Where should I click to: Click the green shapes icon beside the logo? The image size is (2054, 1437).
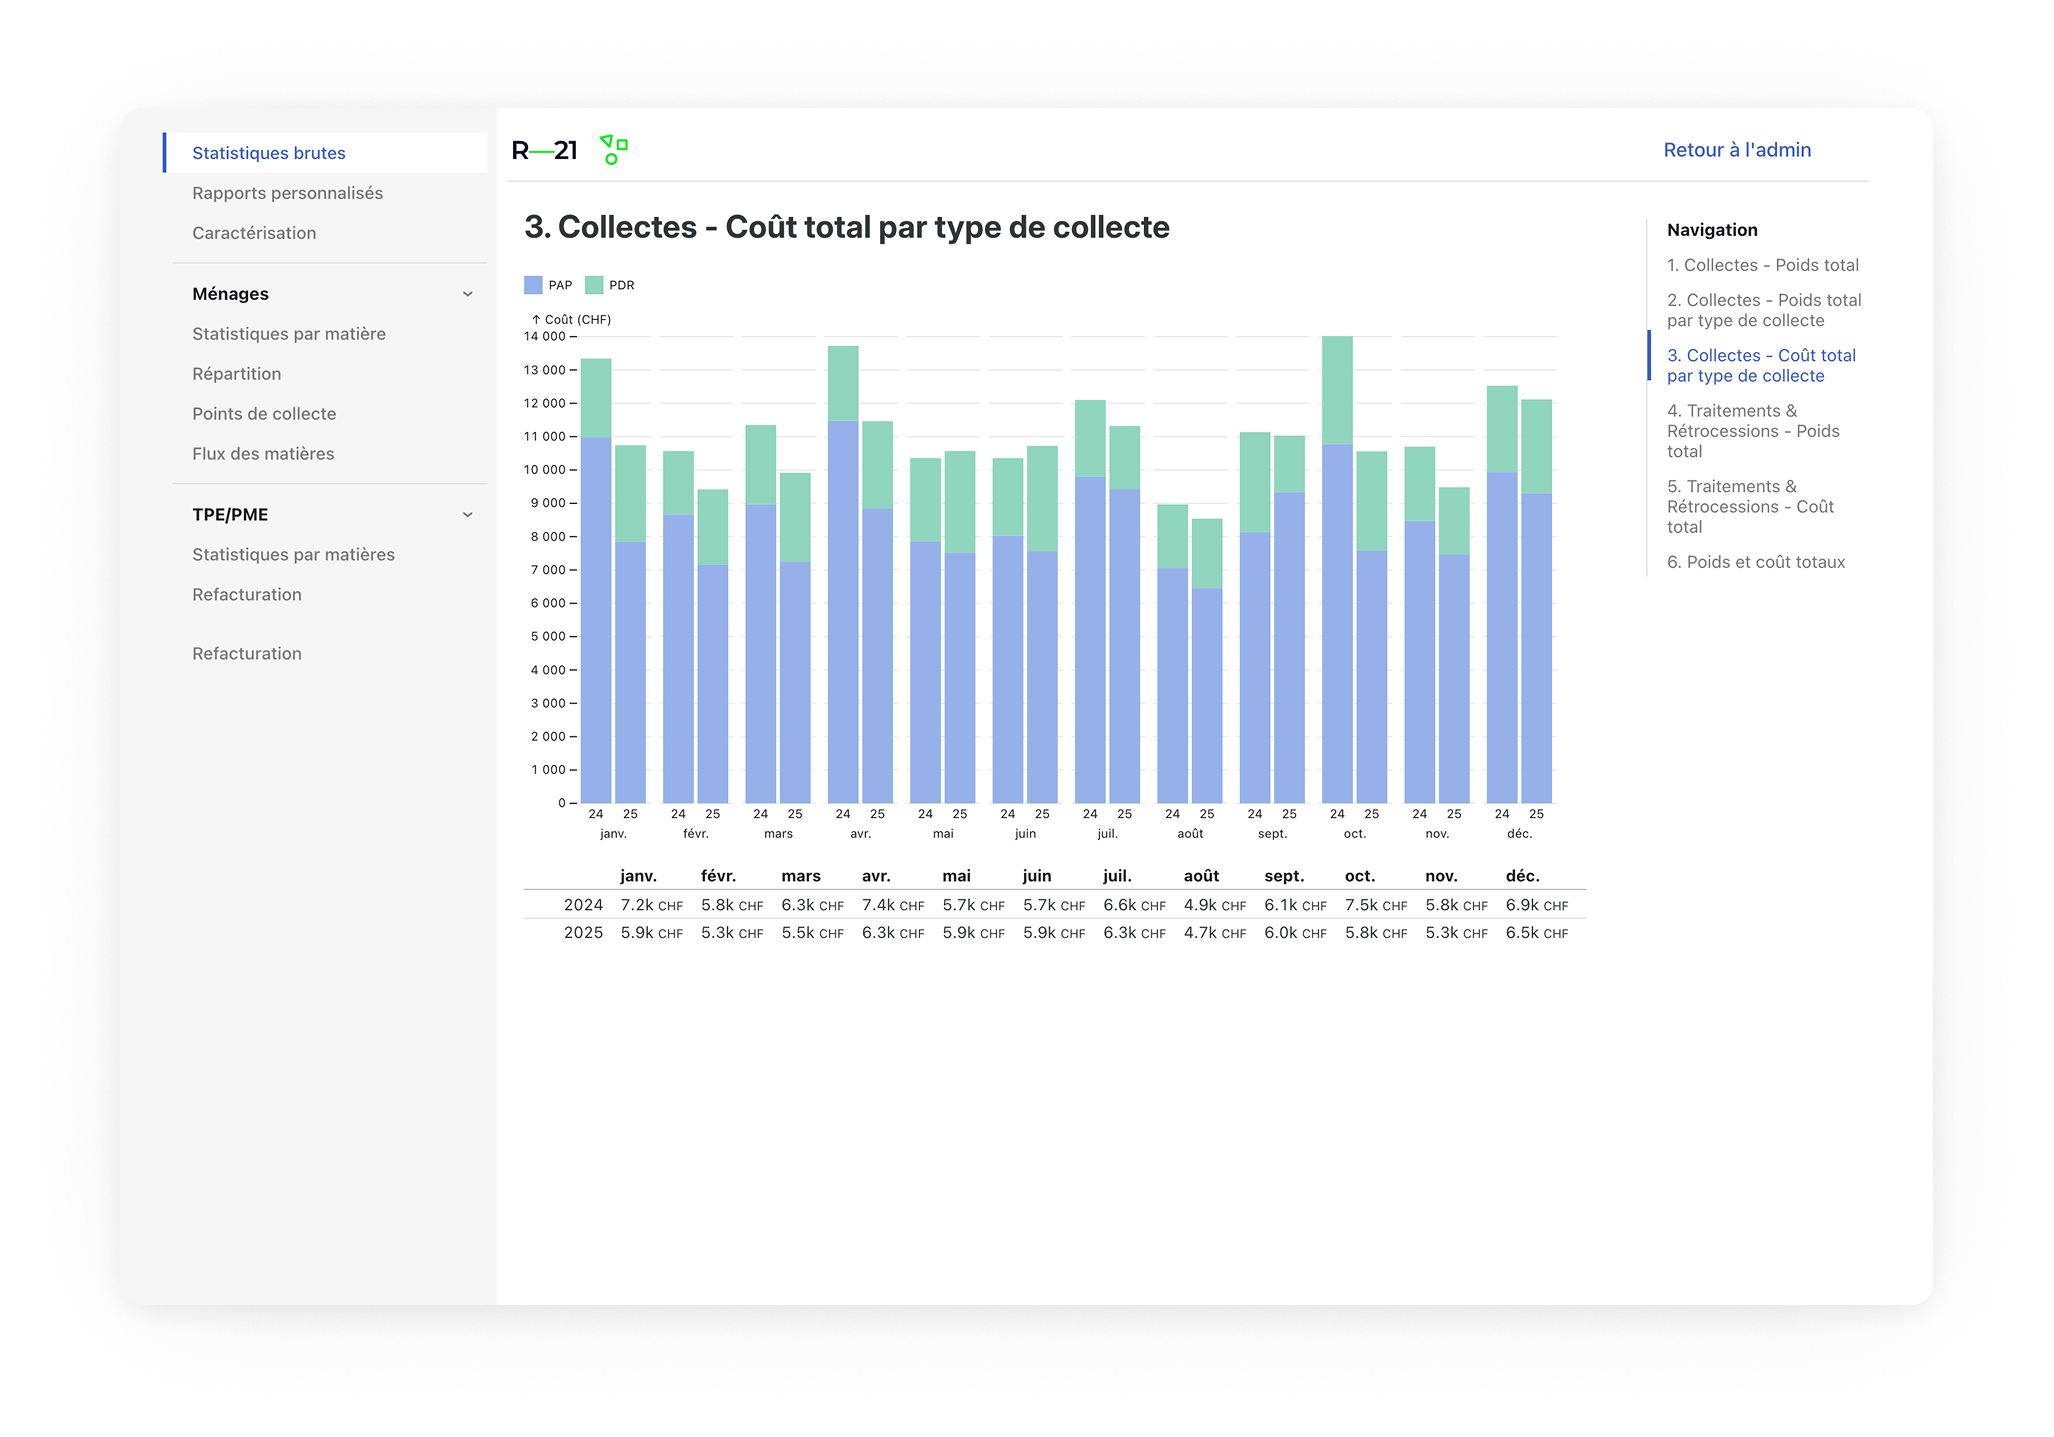point(613,150)
